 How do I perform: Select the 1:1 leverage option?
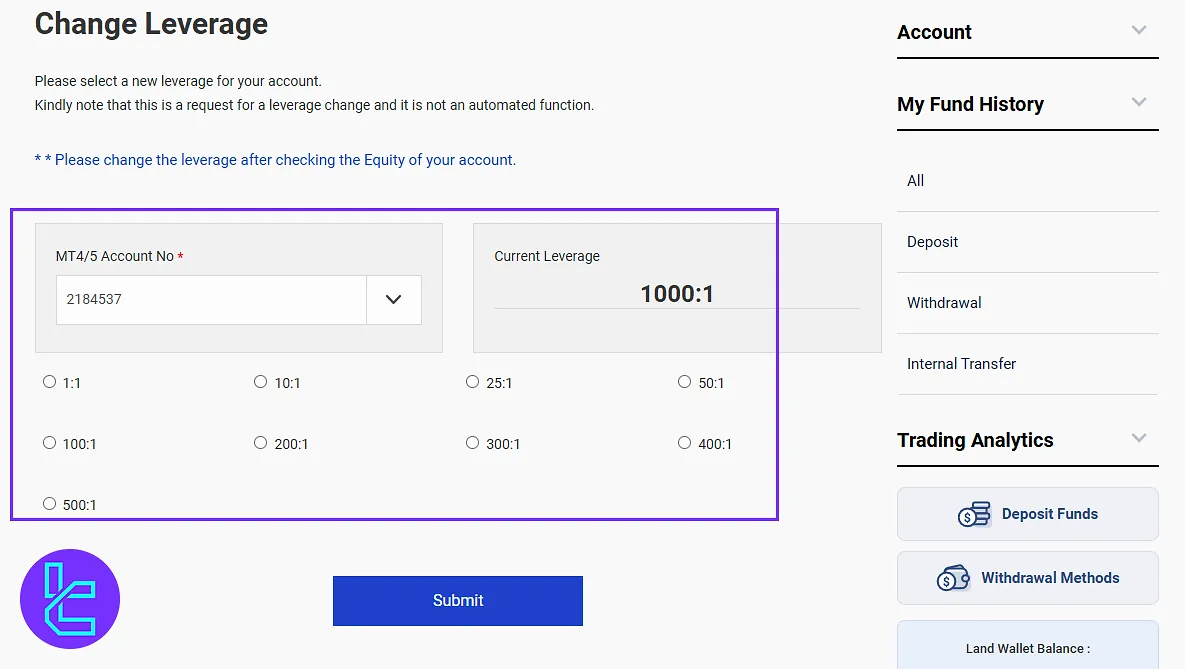coord(50,382)
